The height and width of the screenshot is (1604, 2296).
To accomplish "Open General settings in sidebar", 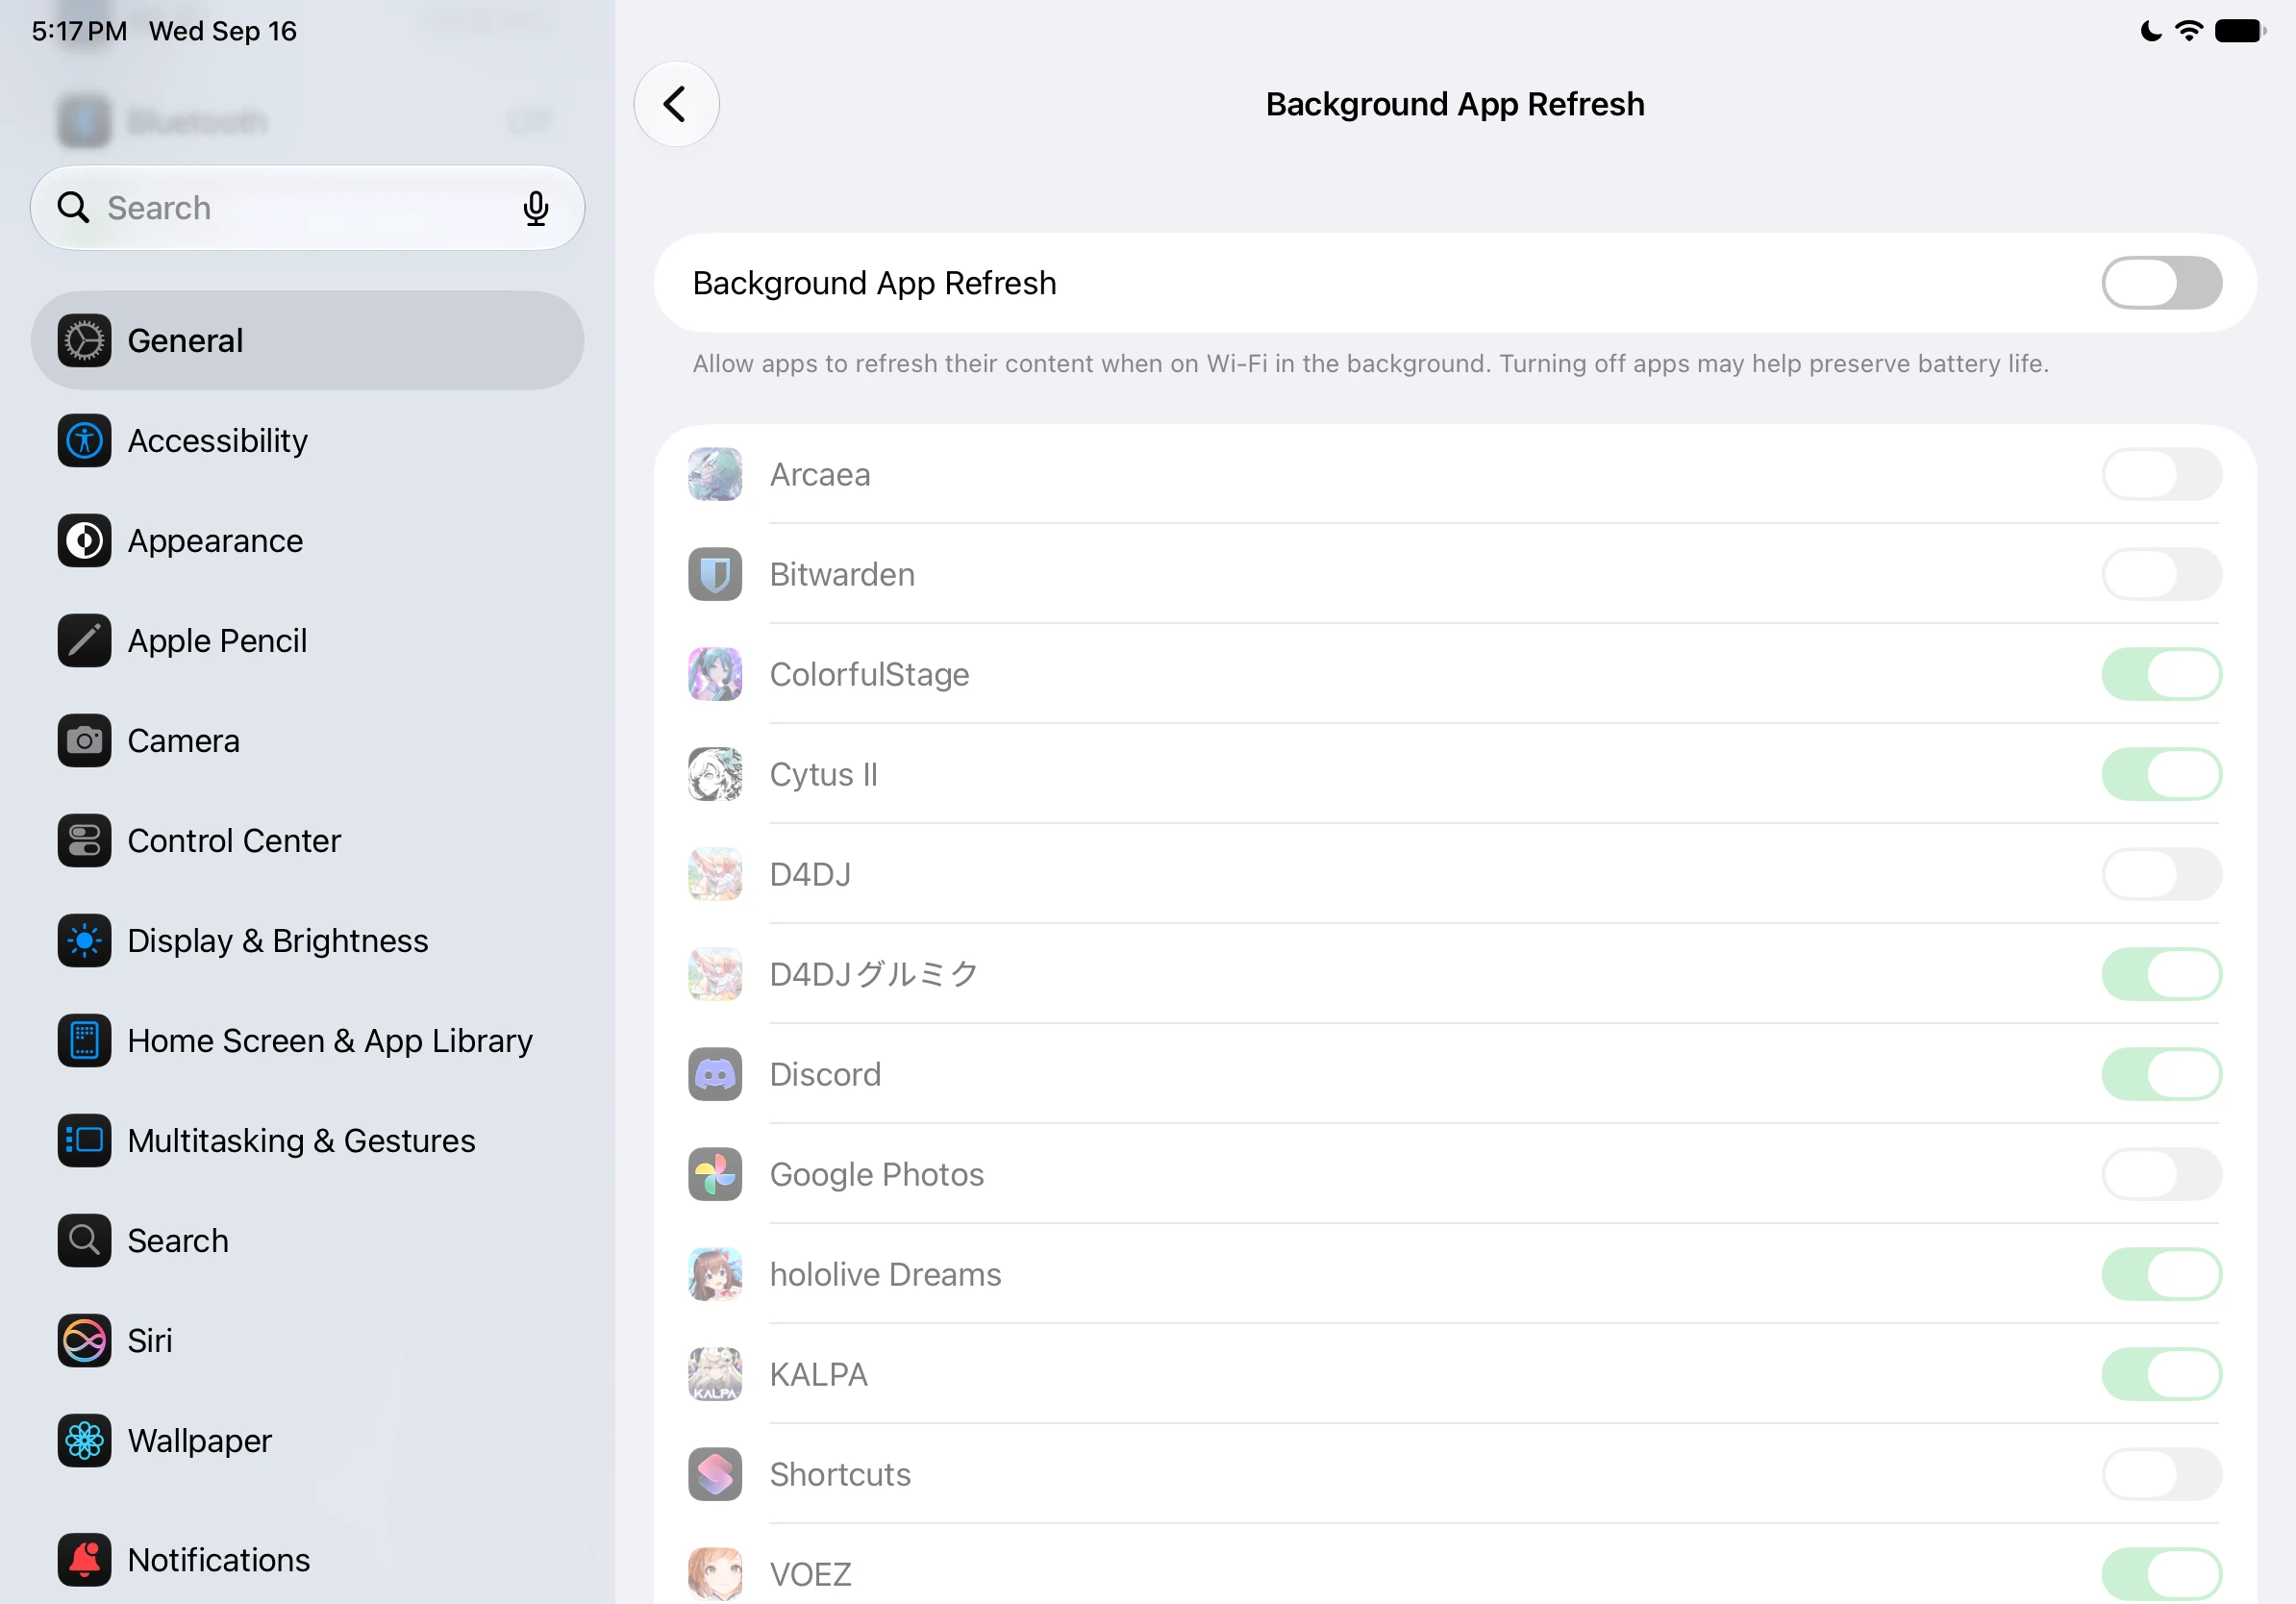I will tap(307, 341).
